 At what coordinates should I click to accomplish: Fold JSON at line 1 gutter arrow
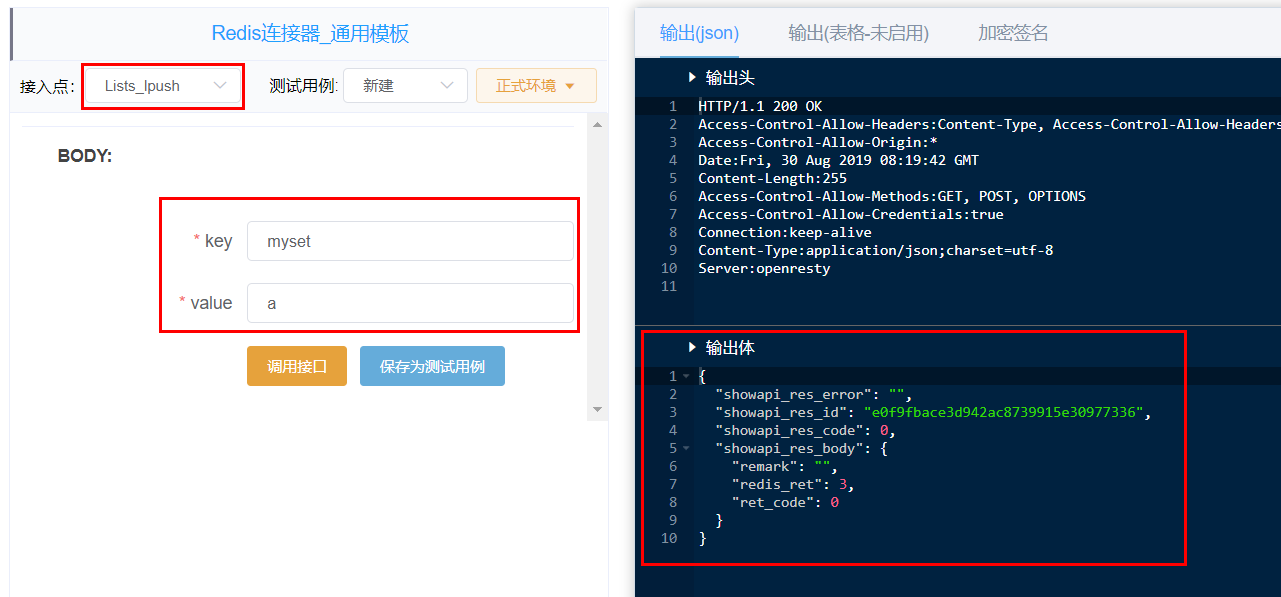(x=686, y=377)
